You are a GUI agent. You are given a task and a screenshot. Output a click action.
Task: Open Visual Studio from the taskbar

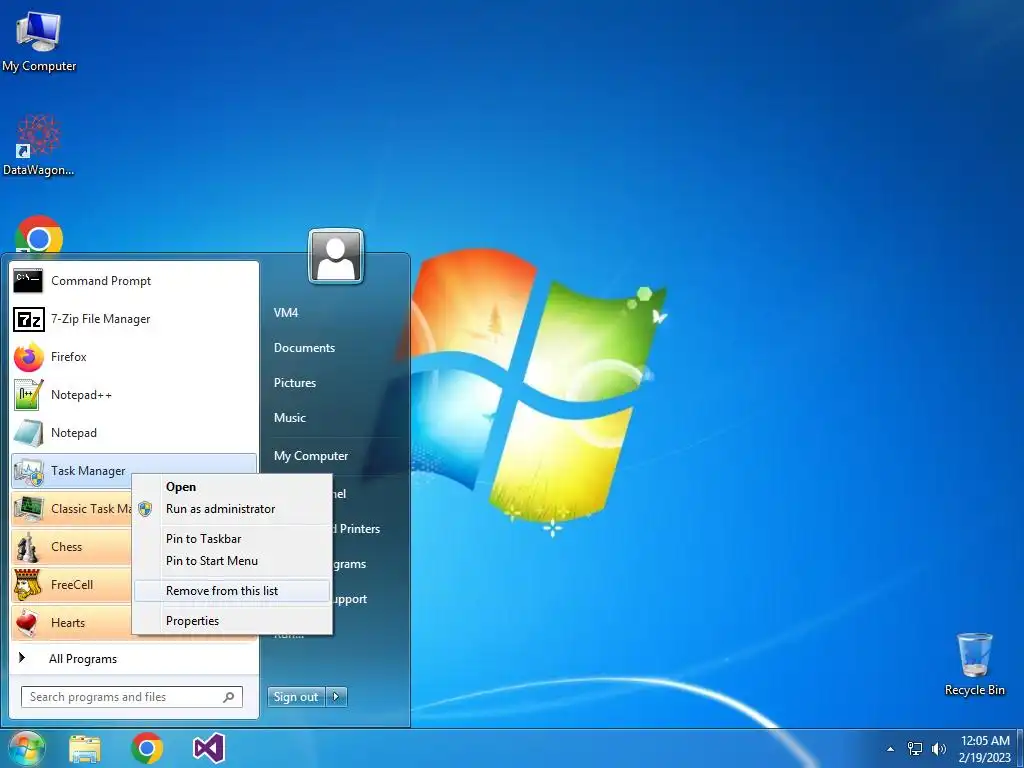[209, 748]
